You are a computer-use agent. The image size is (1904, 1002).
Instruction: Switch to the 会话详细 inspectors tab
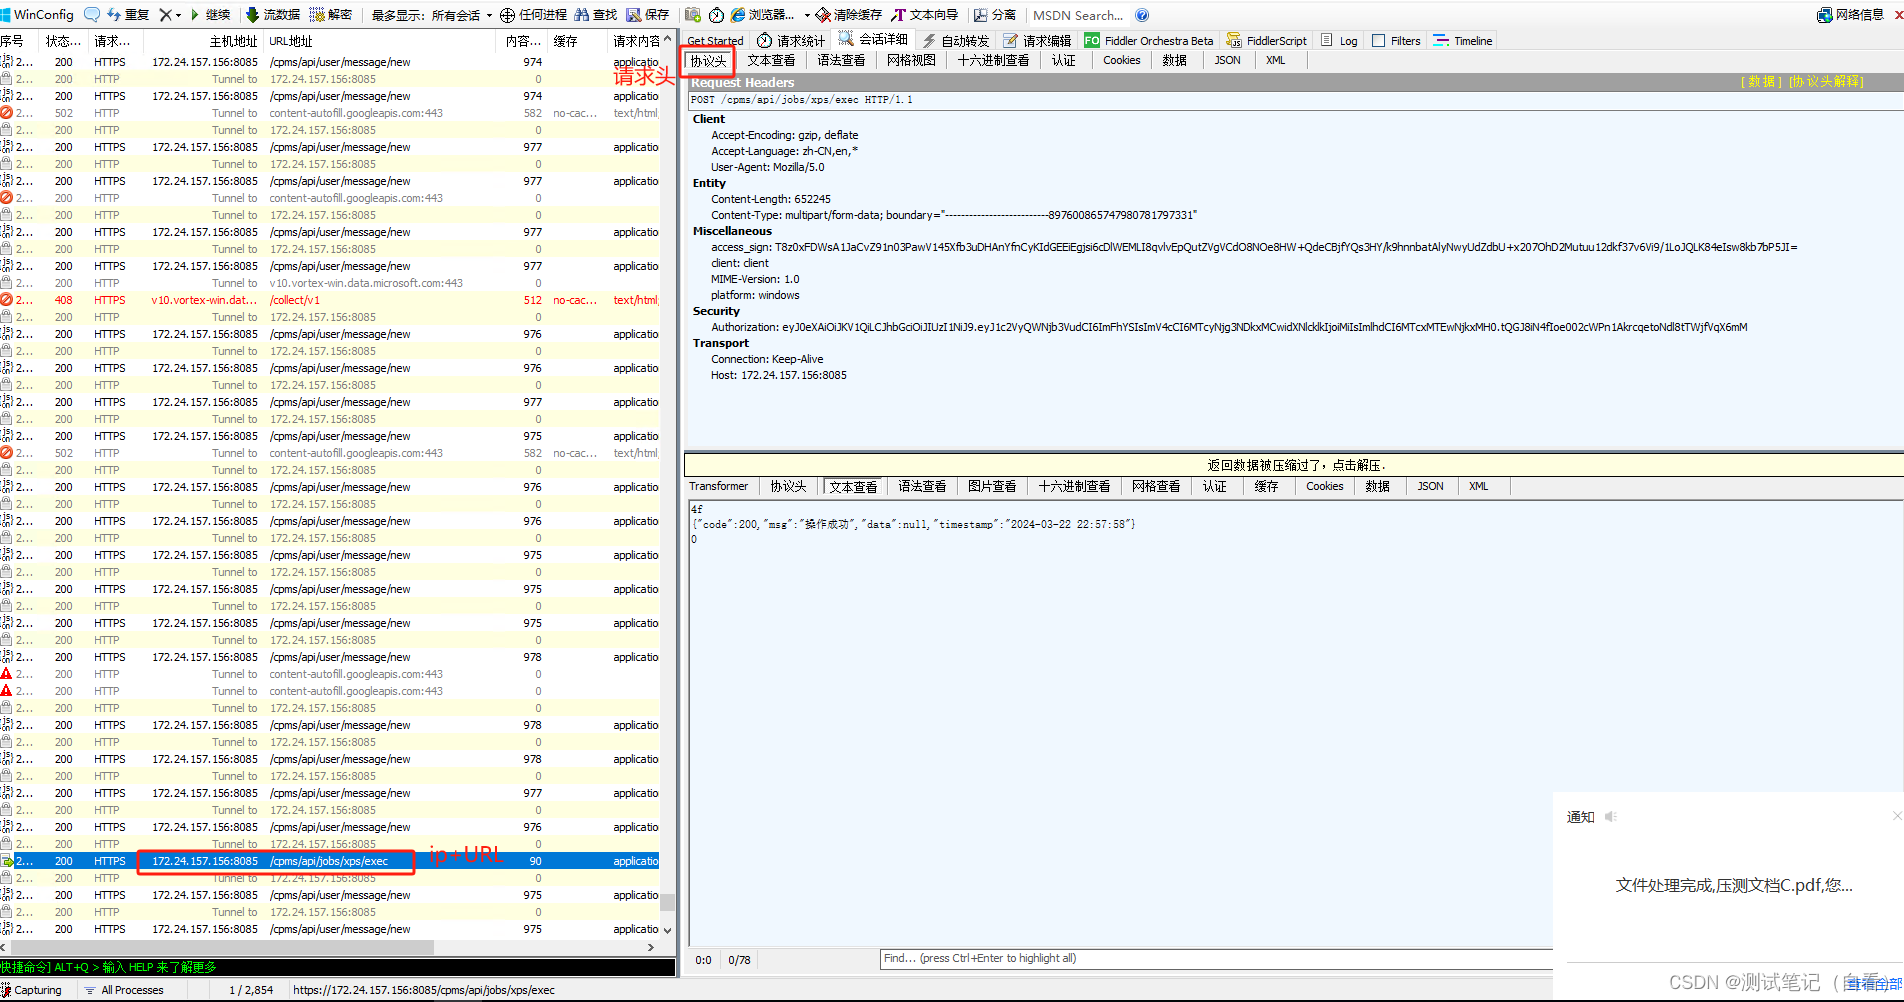(x=874, y=40)
